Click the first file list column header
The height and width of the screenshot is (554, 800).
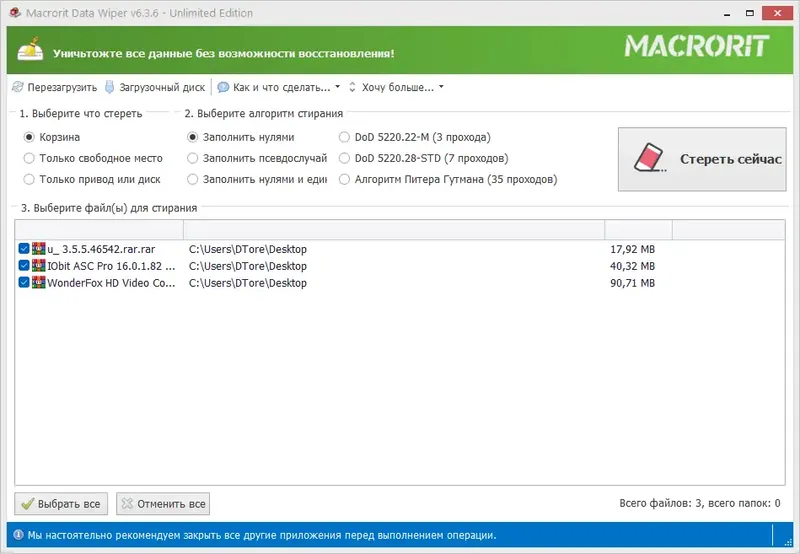point(99,230)
